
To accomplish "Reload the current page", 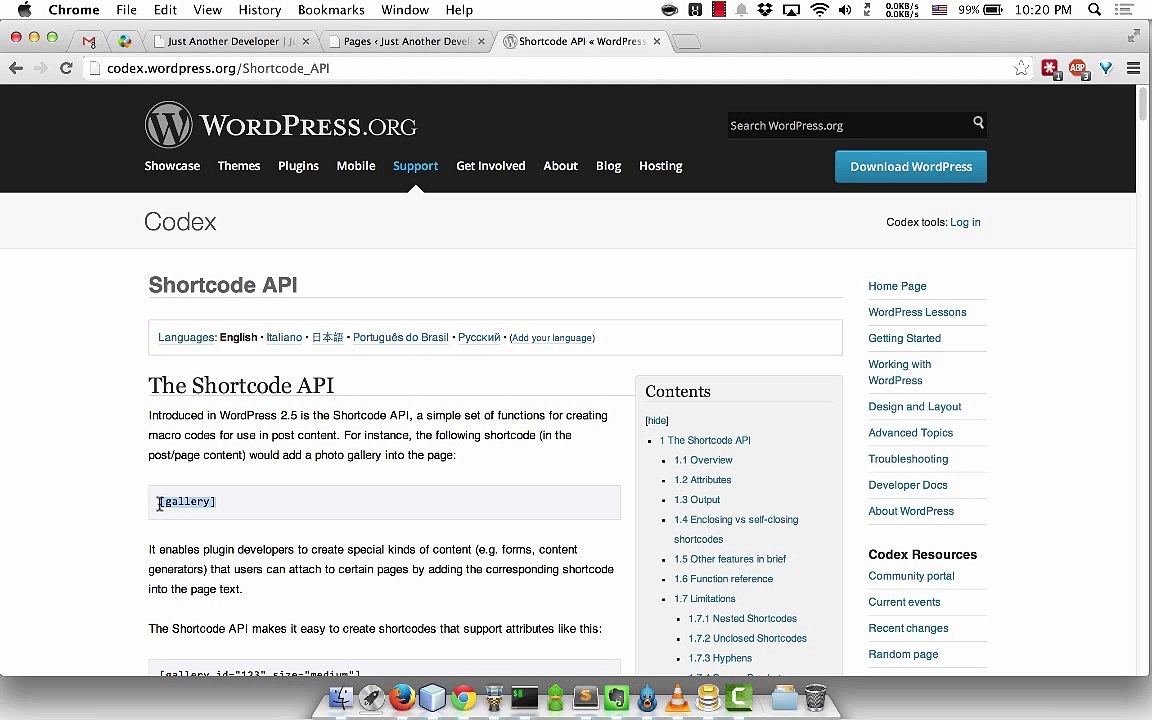I will pyautogui.click(x=66, y=68).
